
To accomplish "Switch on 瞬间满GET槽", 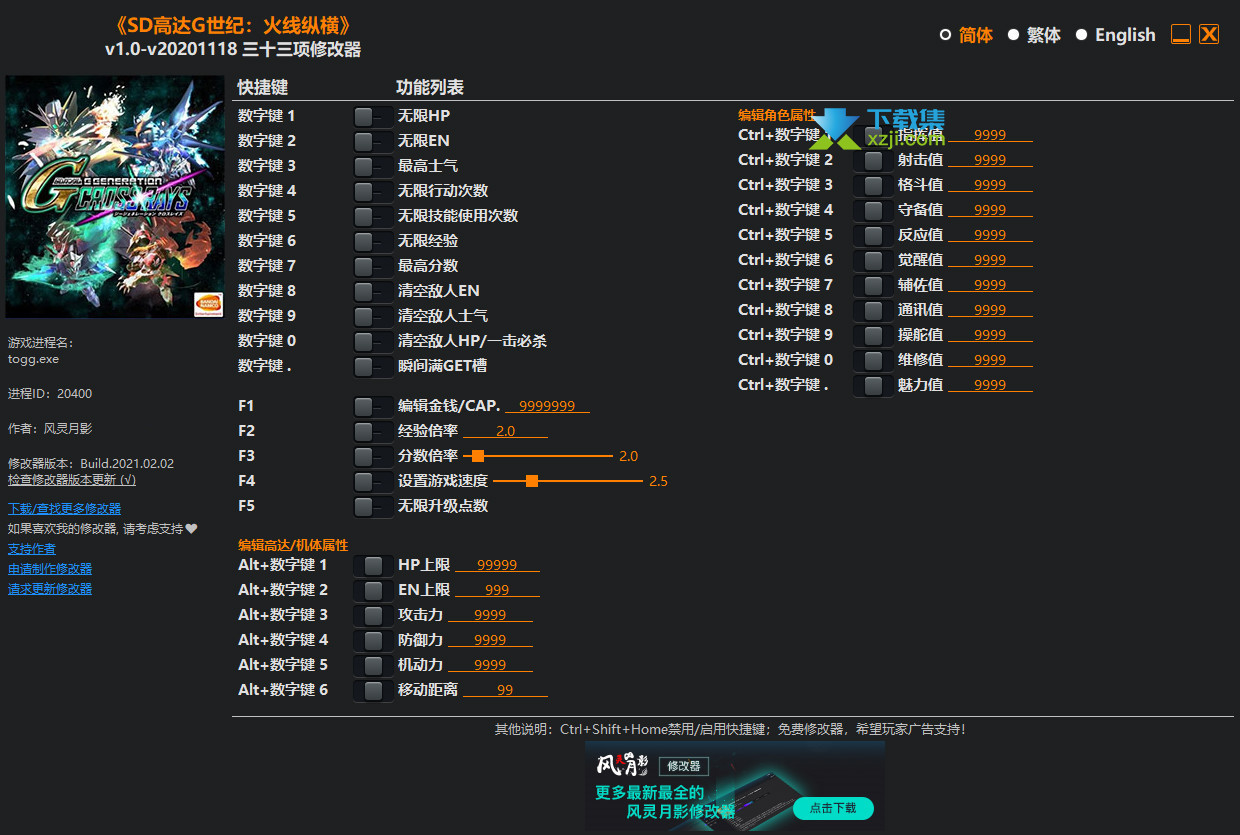I will [373, 366].
